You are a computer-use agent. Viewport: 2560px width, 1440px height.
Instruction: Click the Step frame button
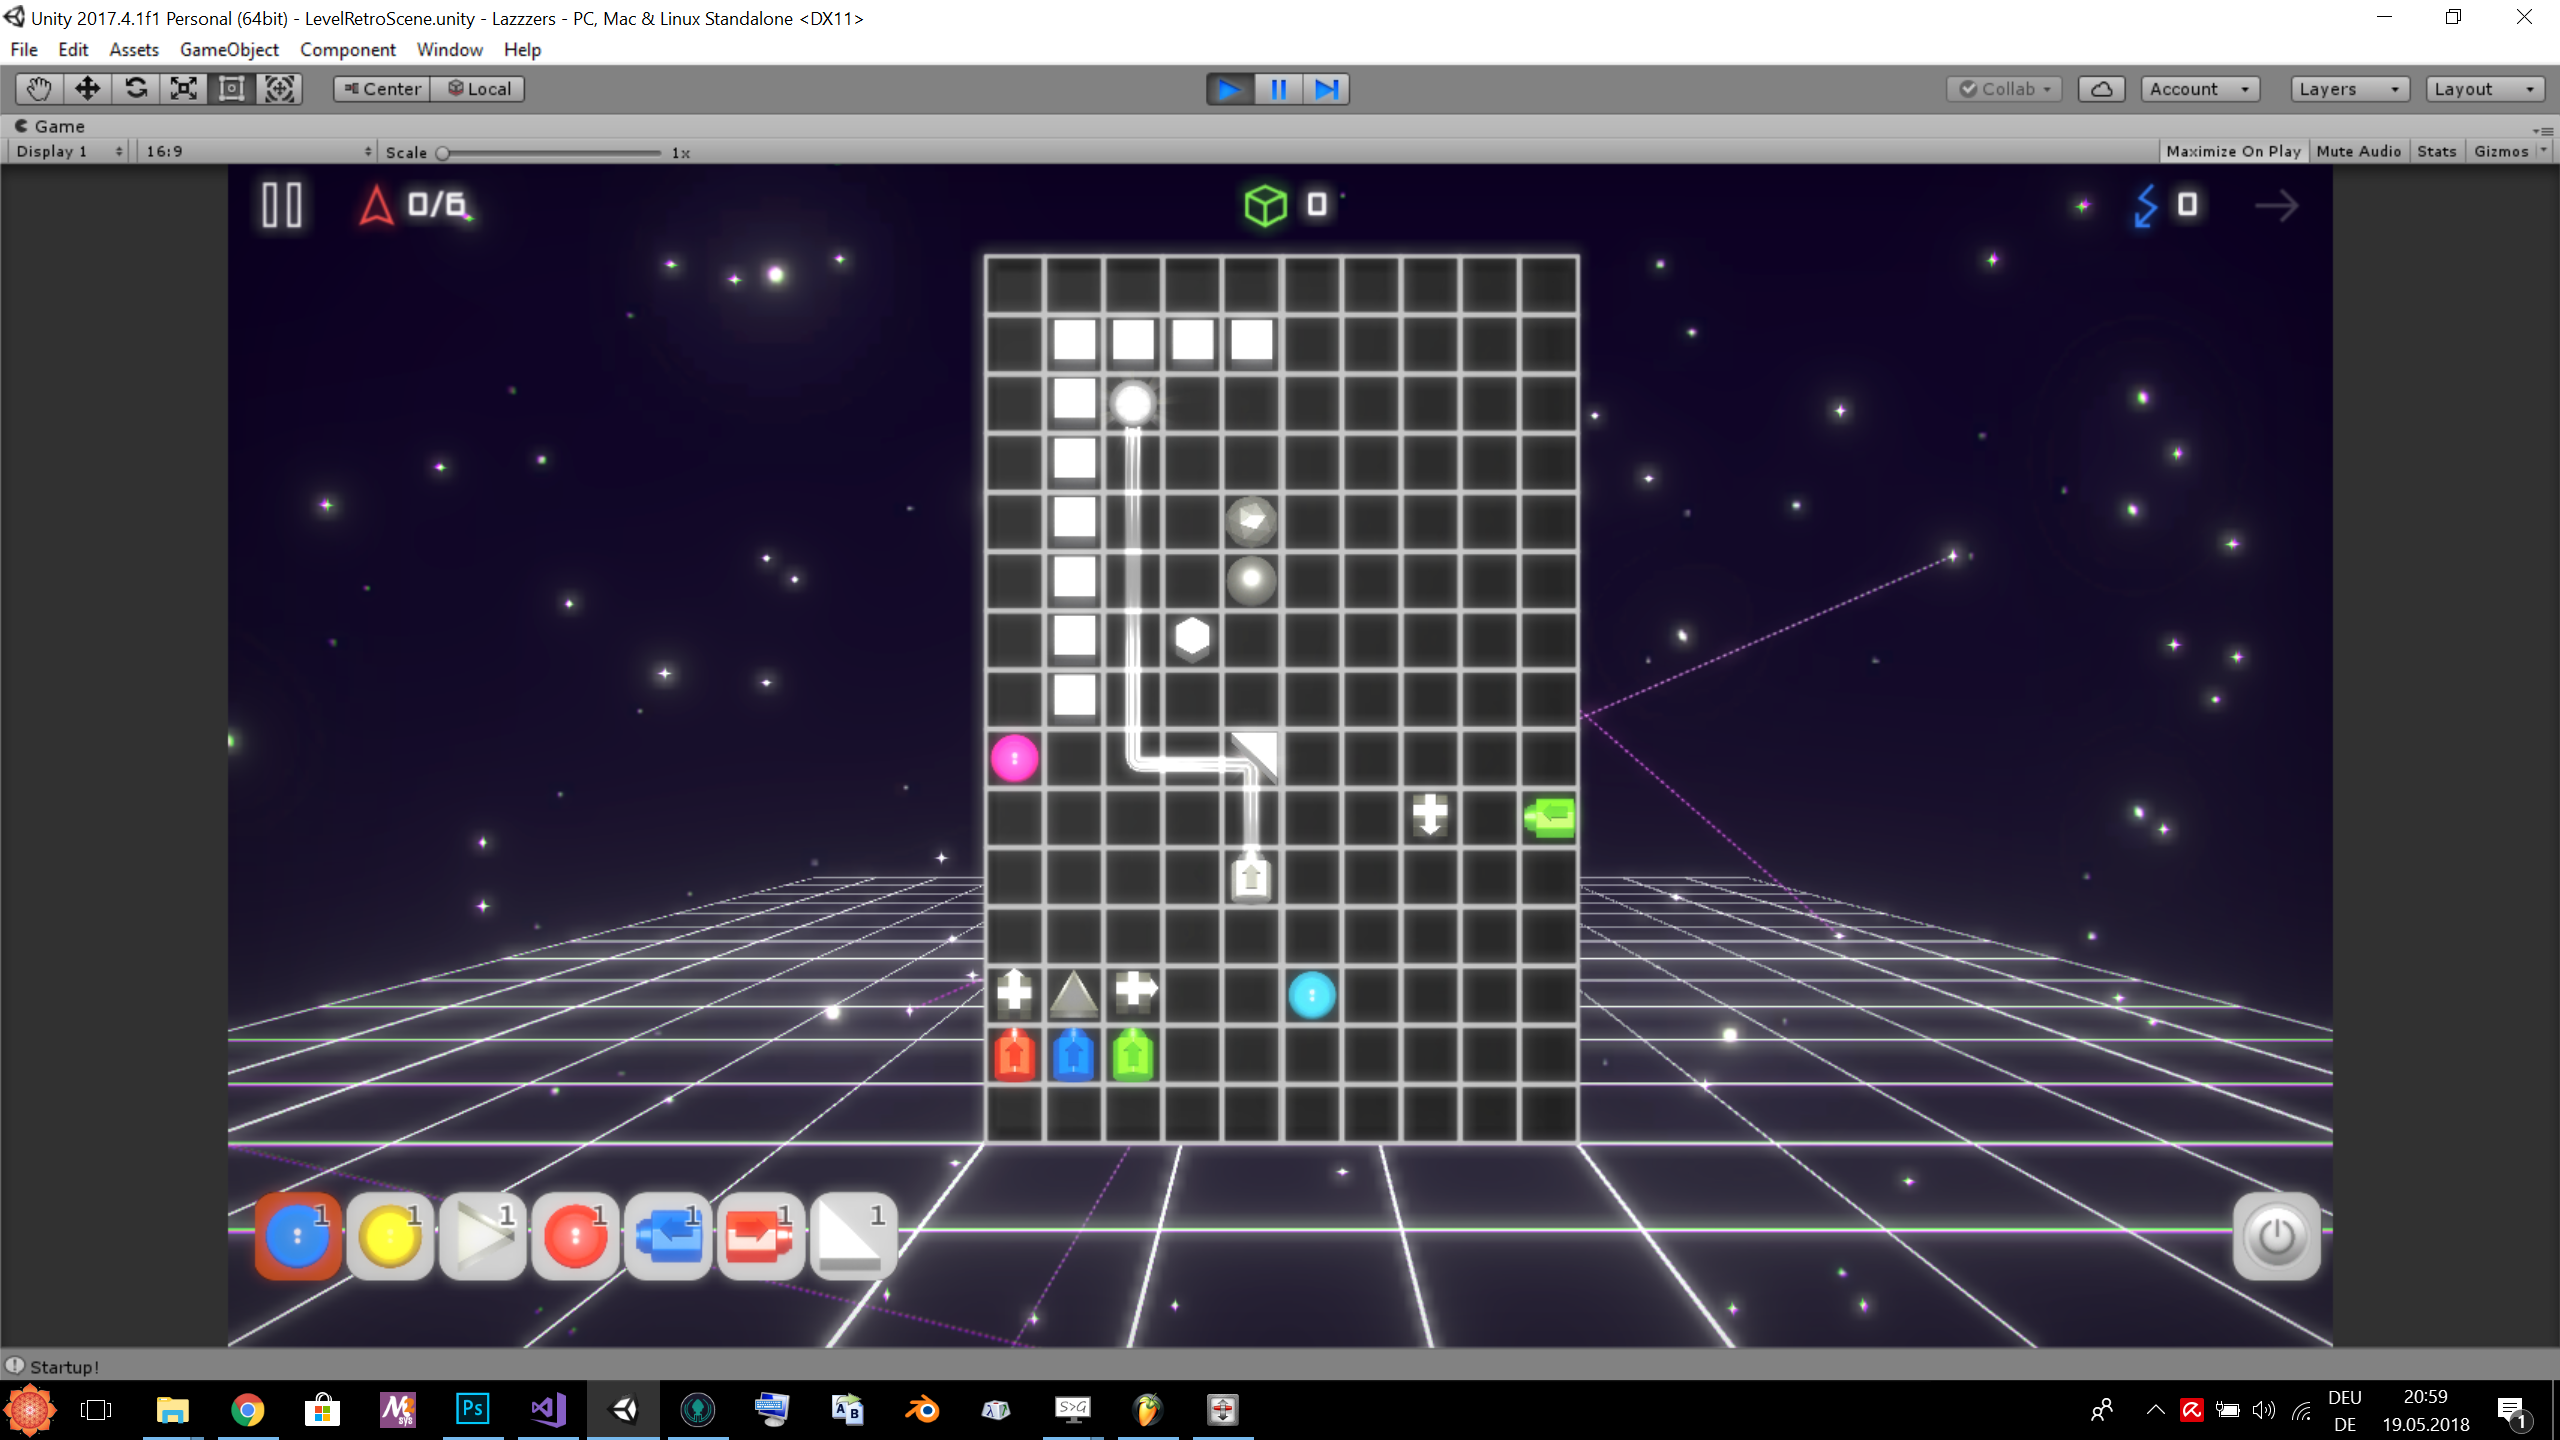[1326, 89]
